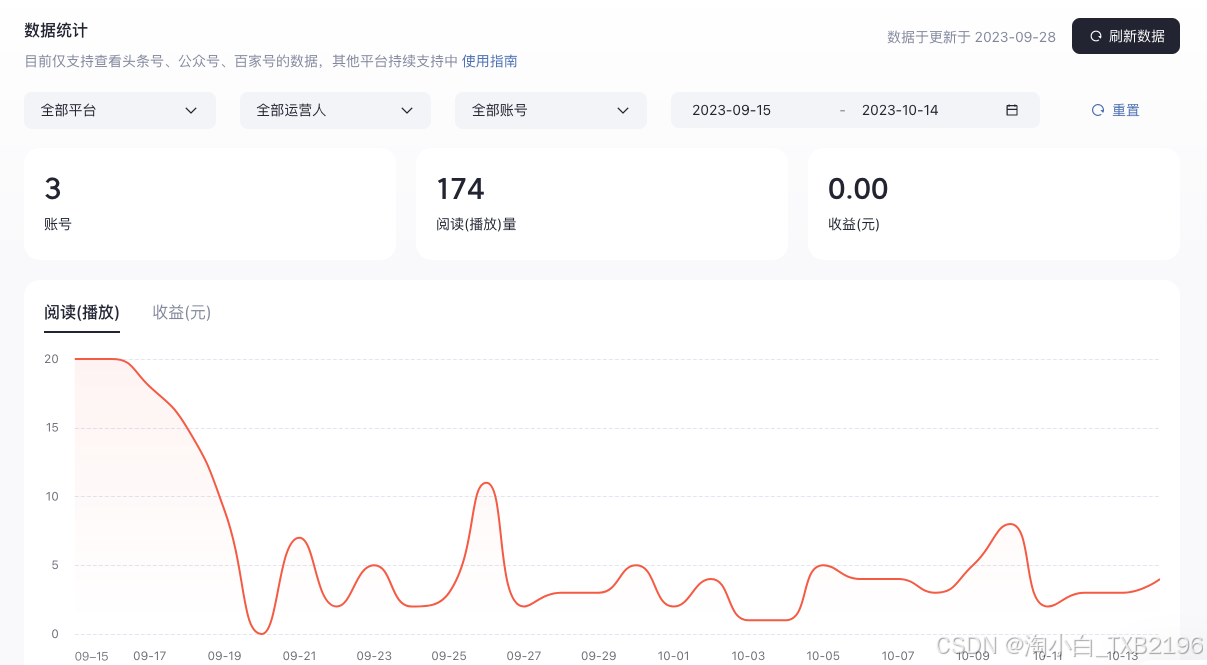Open the 使用指南 link
Viewport: 1207px width, 665px height.
coord(490,61)
